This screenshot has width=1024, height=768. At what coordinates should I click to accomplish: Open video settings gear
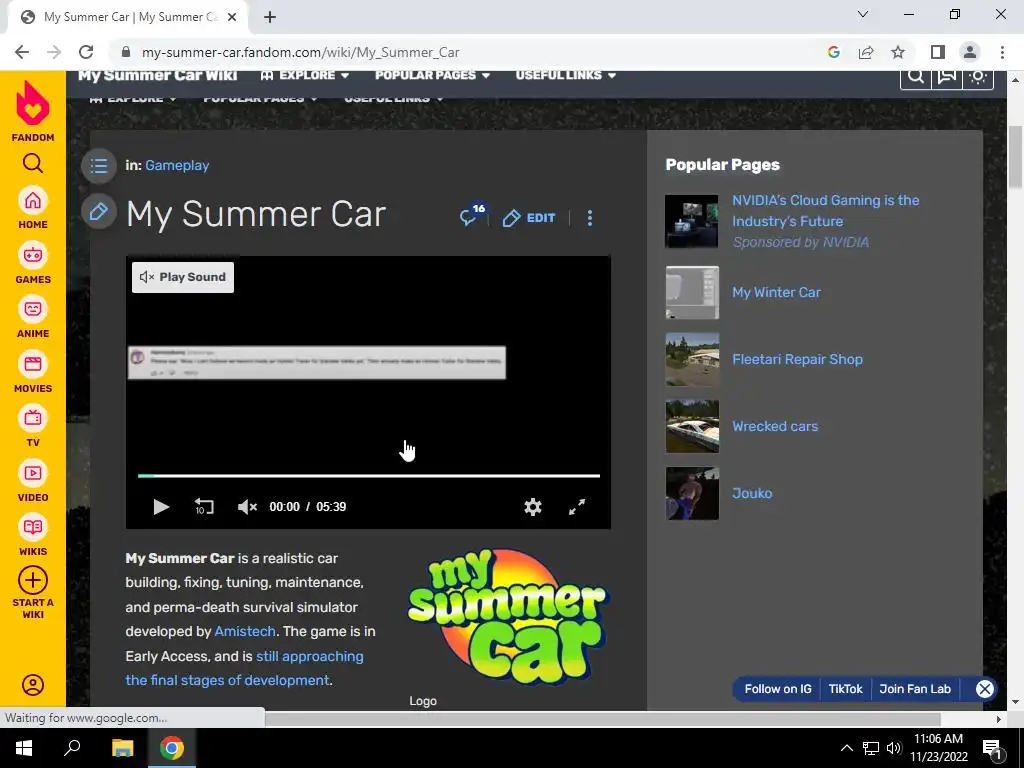click(533, 507)
